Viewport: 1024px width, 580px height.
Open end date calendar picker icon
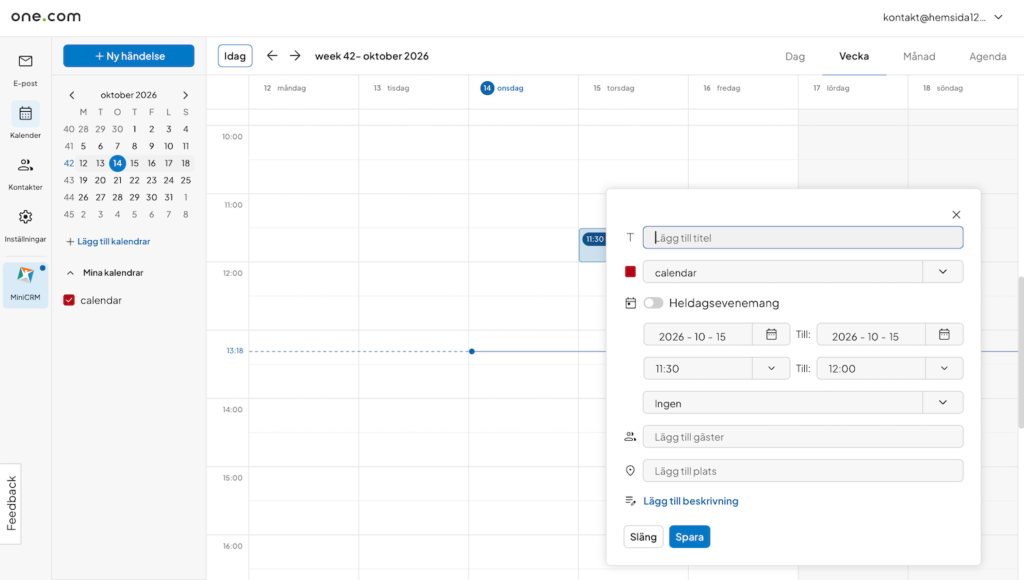(x=944, y=334)
